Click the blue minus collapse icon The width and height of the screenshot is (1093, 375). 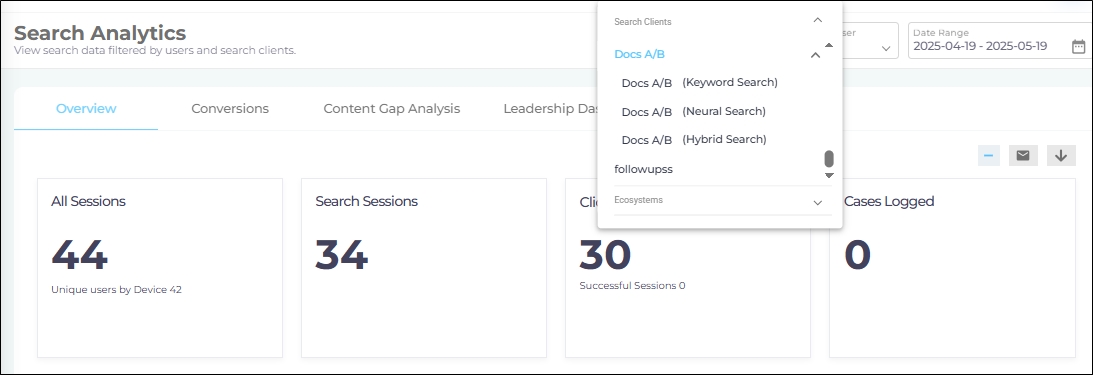pos(989,155)
